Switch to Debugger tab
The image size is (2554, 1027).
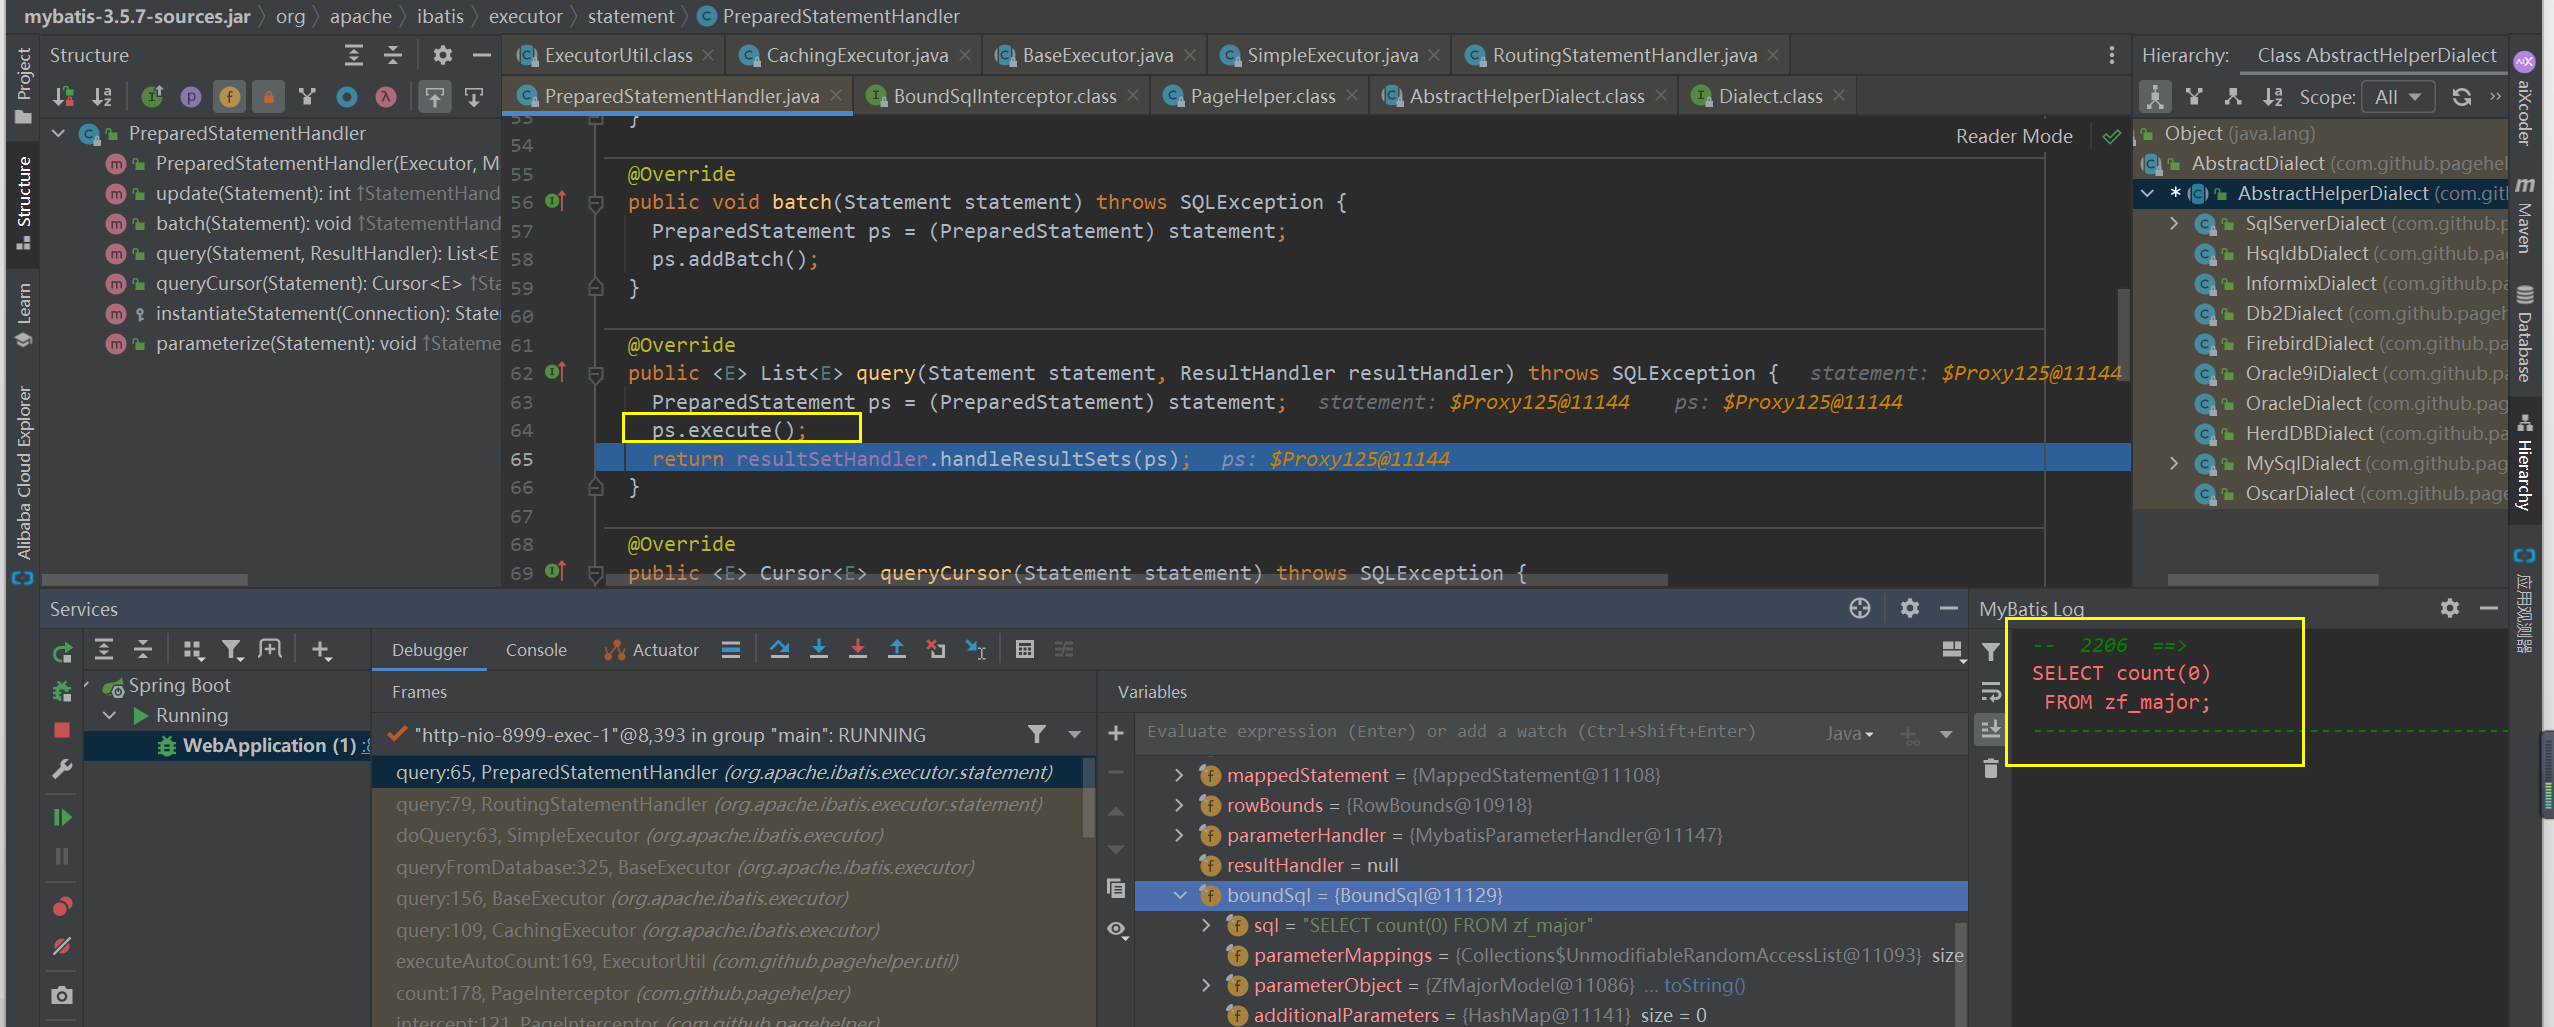(429, 650)
